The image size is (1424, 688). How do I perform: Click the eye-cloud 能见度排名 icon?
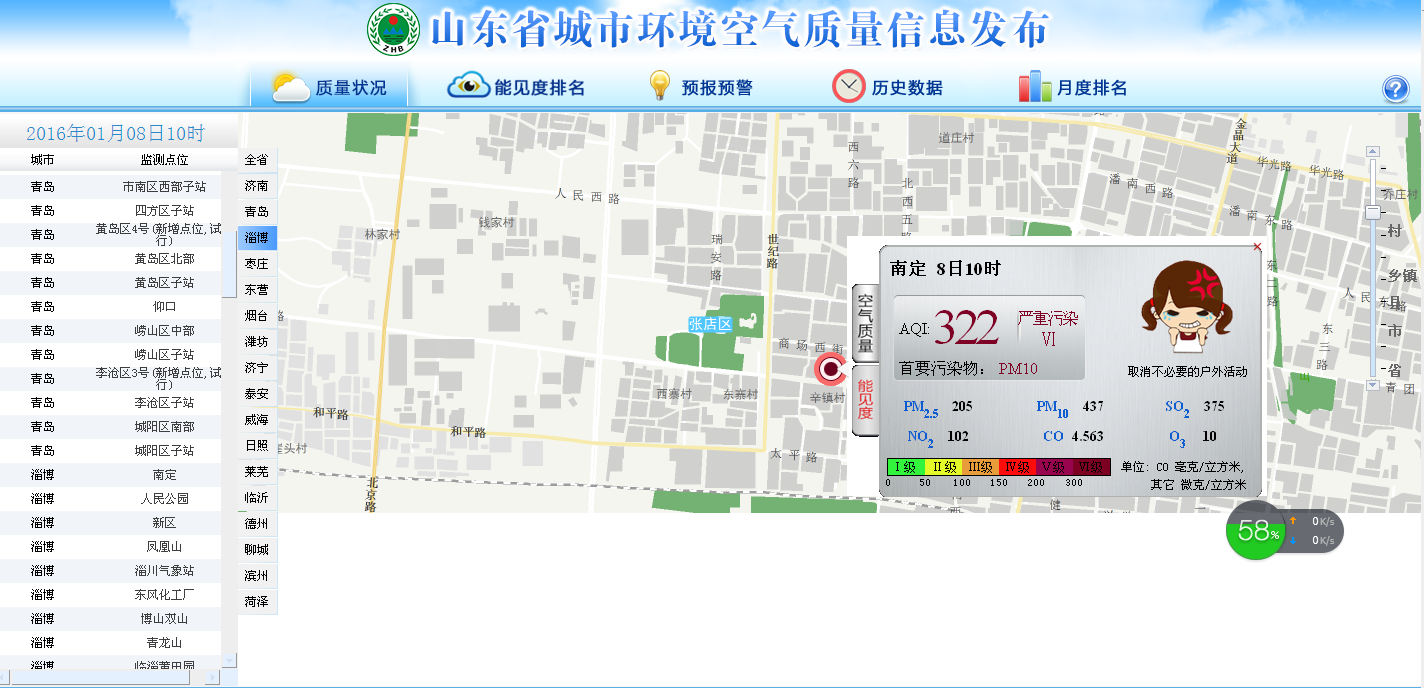(468, 87)
